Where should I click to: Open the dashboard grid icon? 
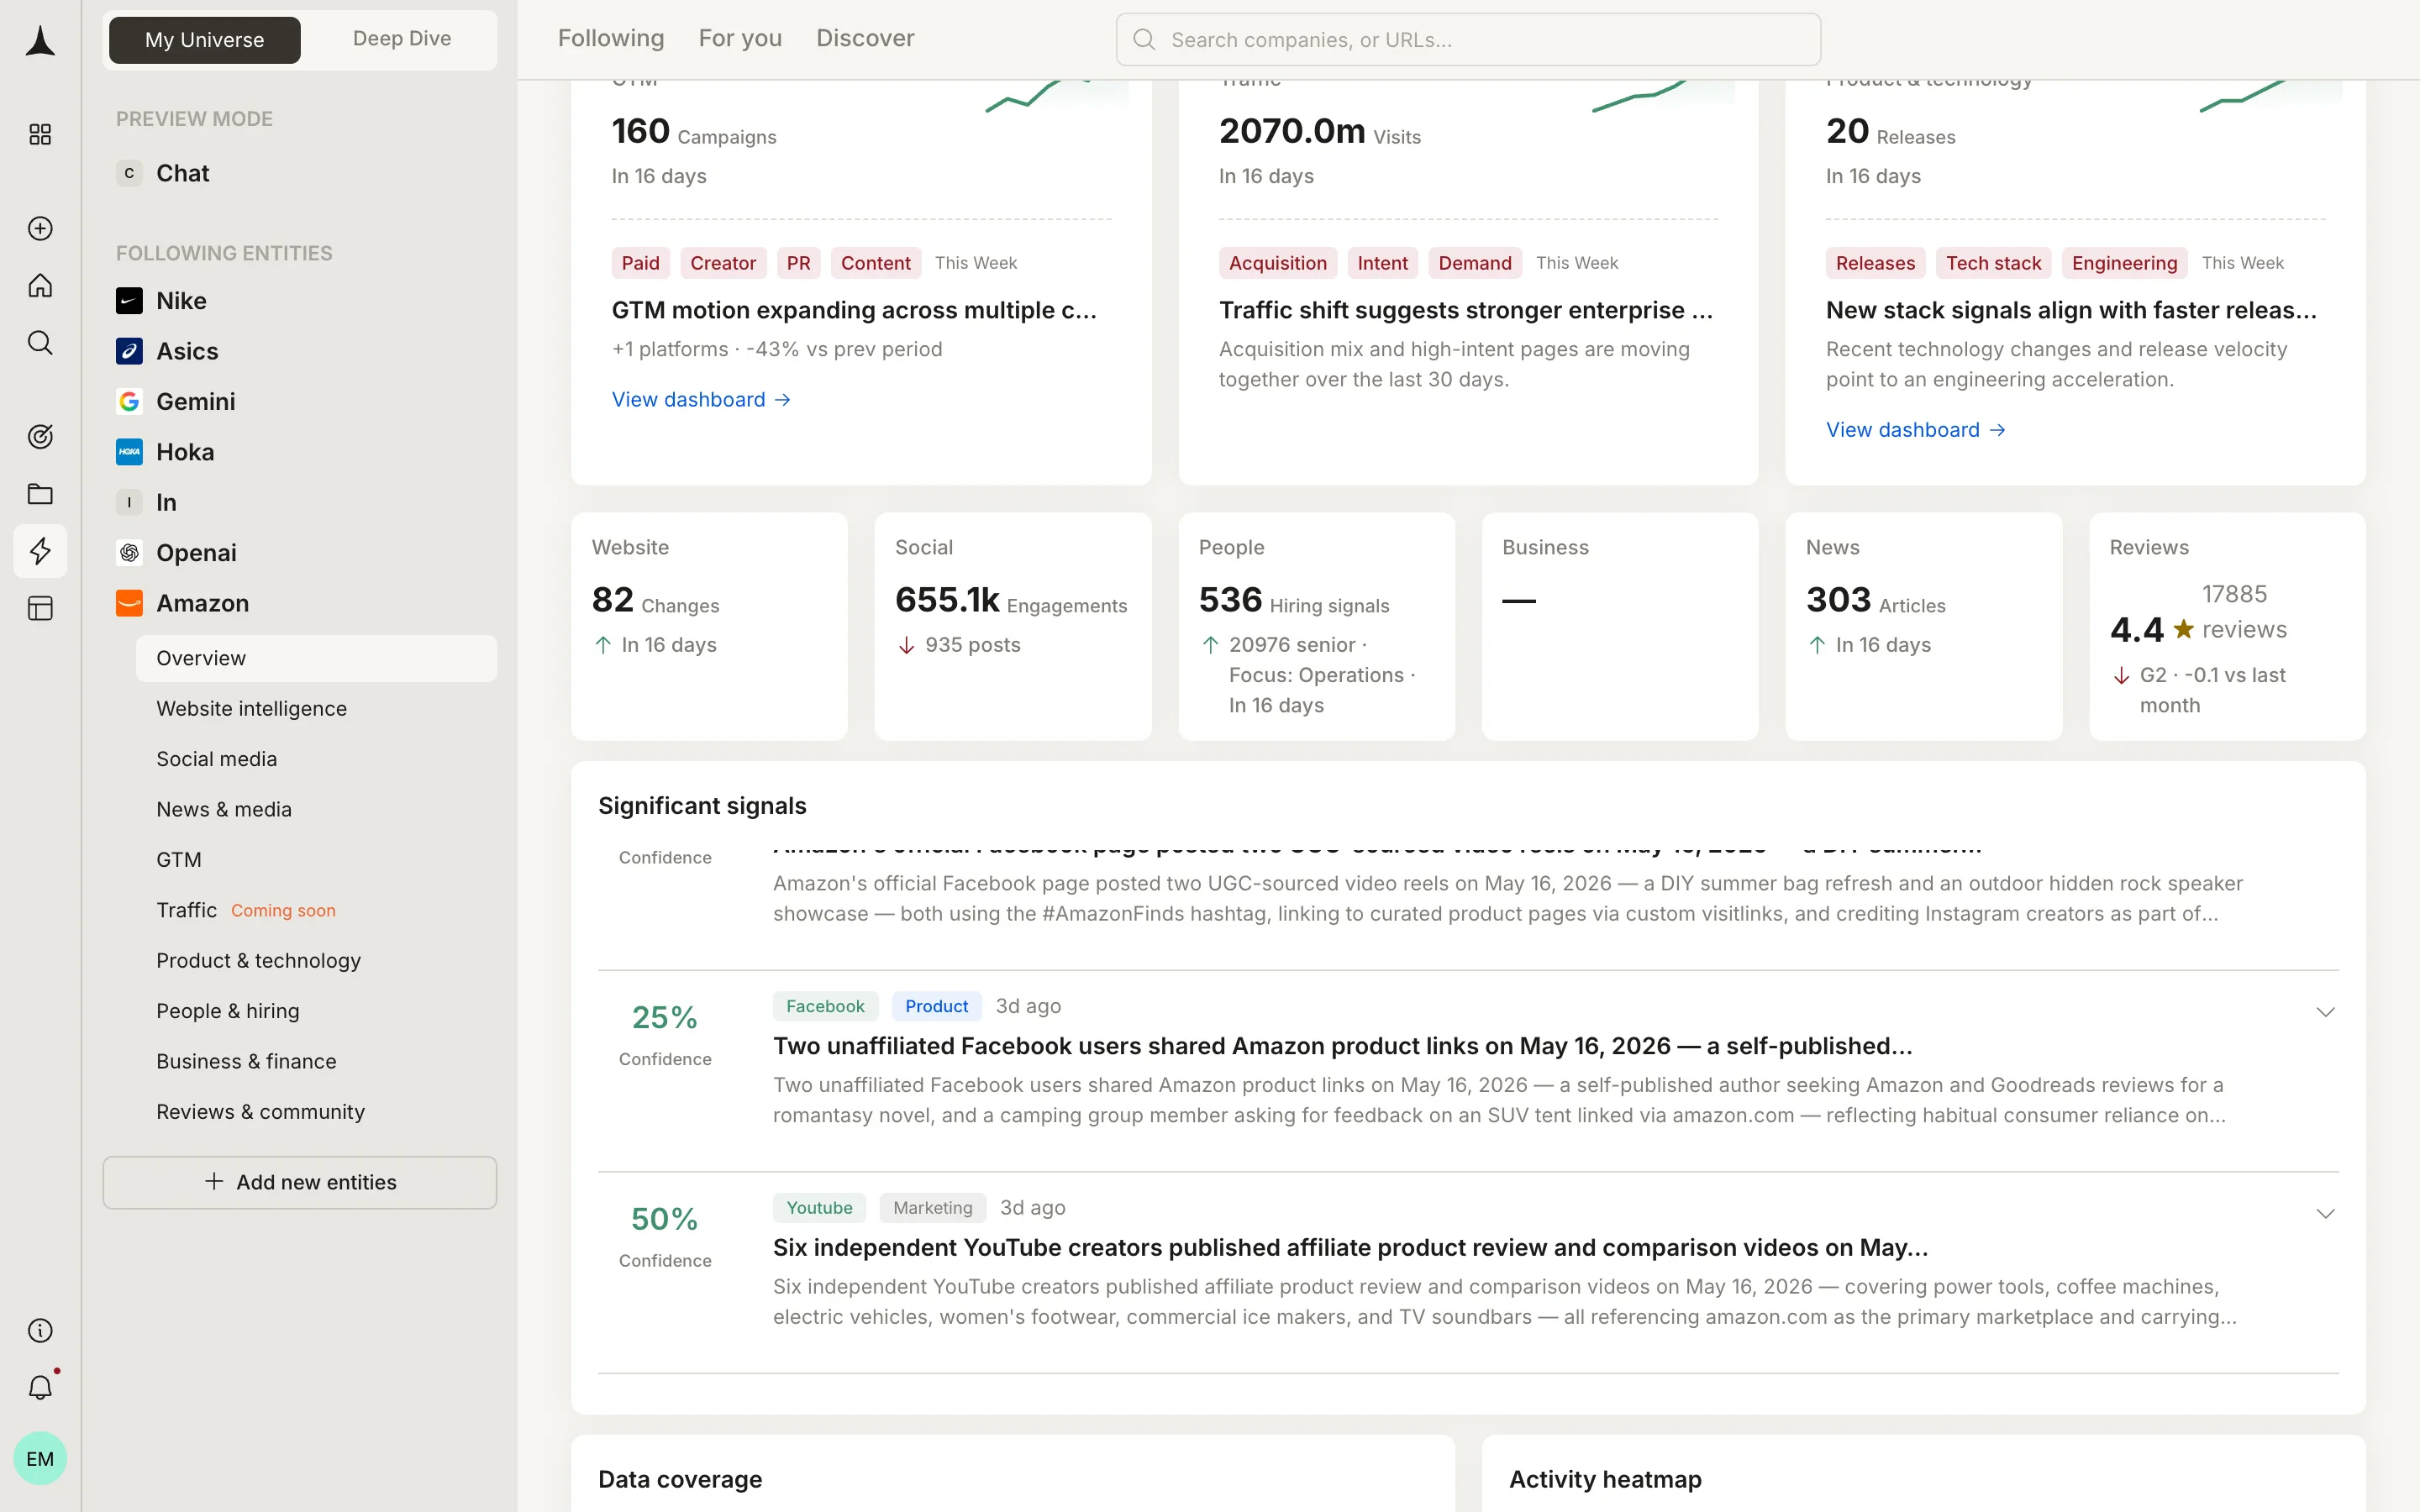pyautogui.click(x=40, y=134)
